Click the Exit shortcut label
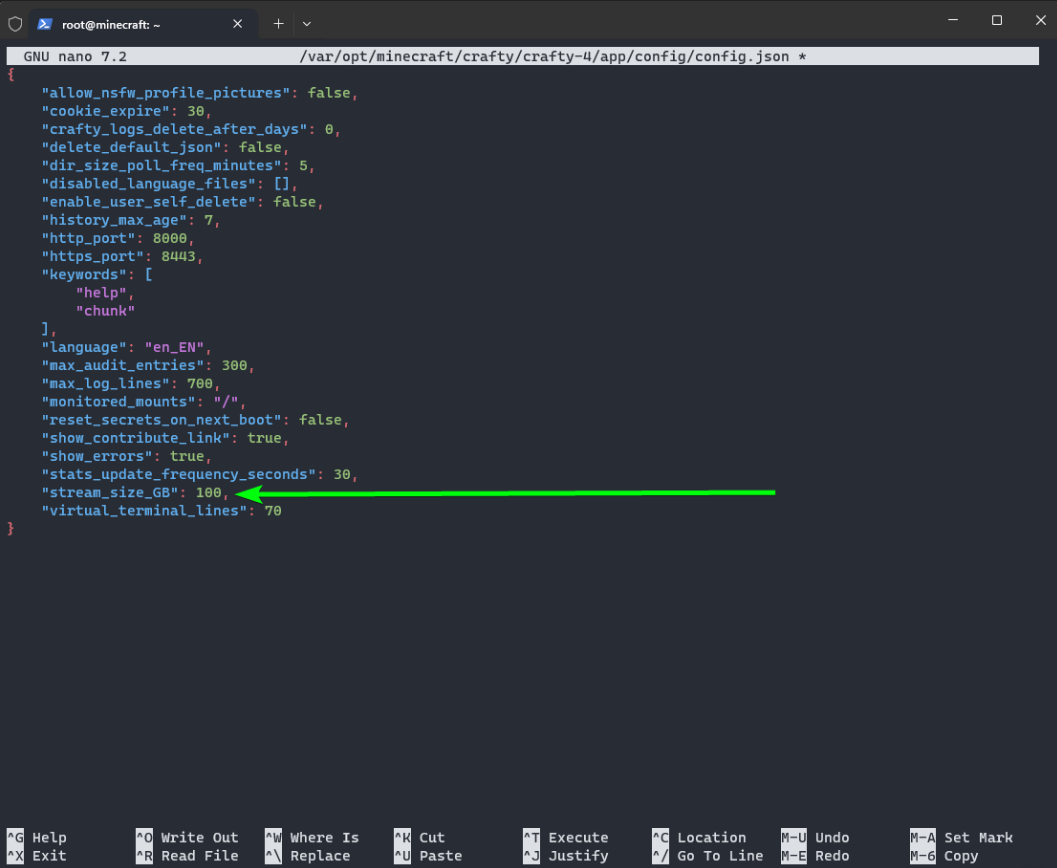 49,856
